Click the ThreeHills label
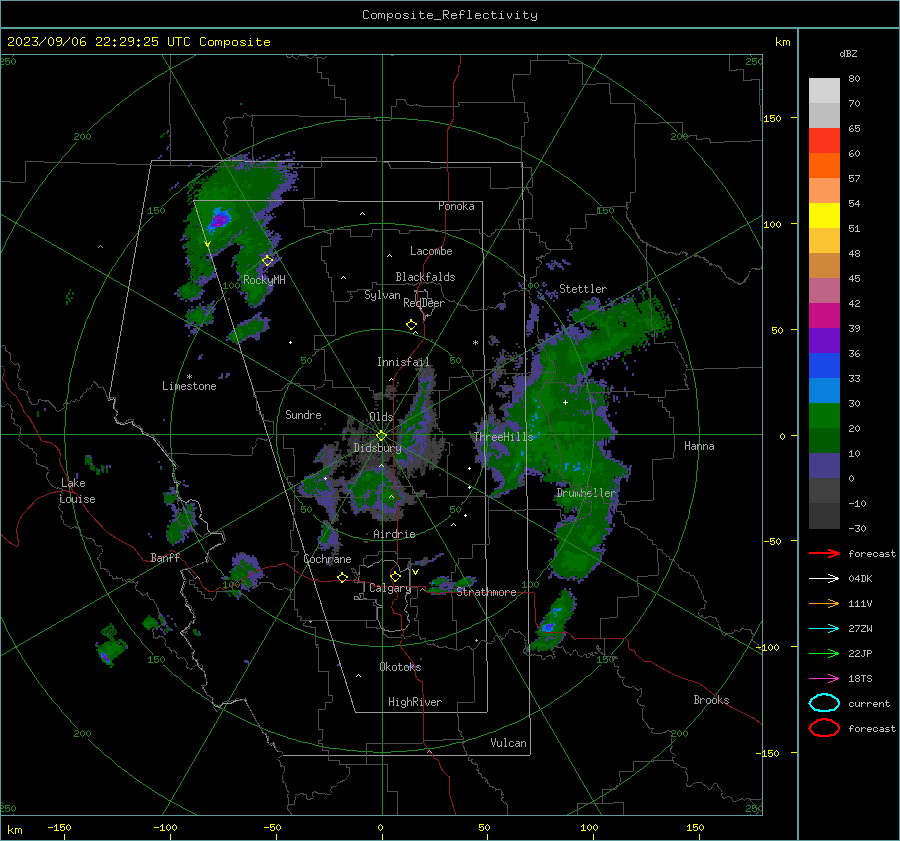This screenshot has height=841, width=900. [x=503, y=437]
